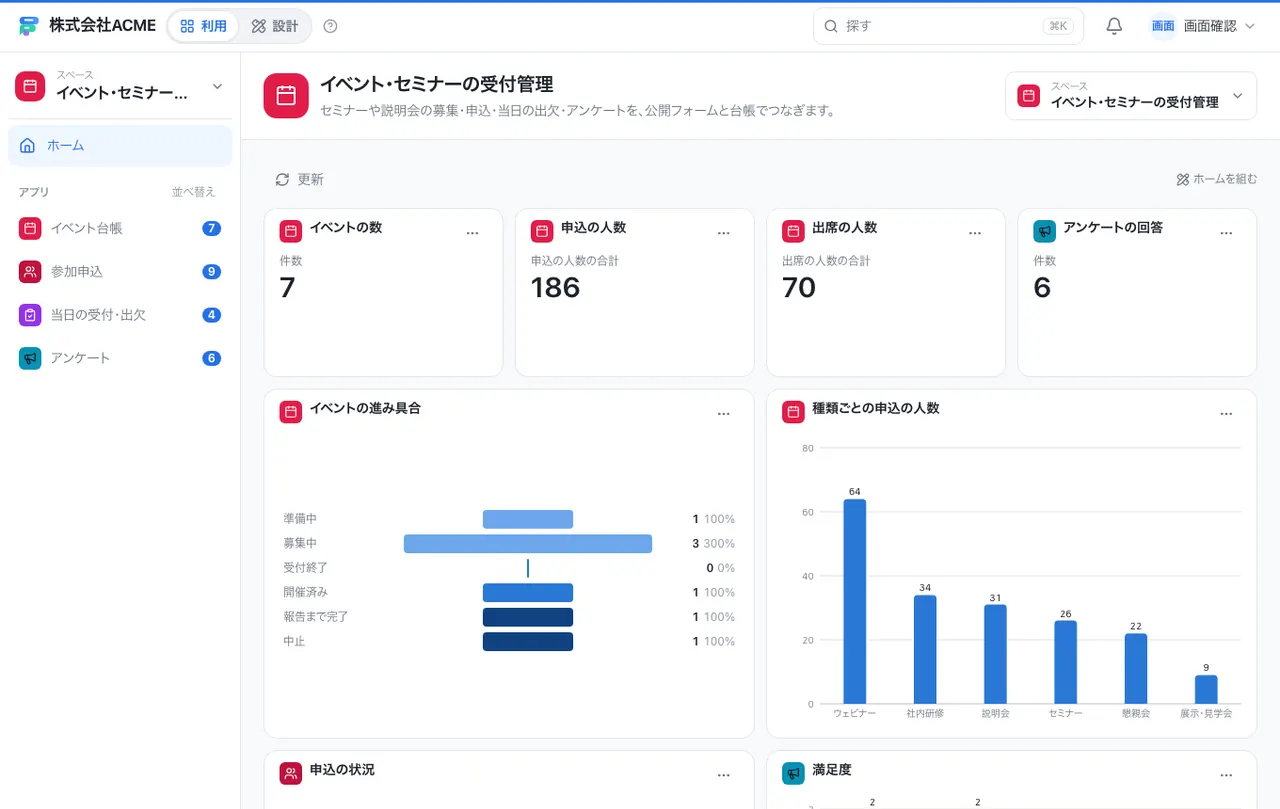Open the アンケート app in the sidebar
This screenshot has width=1280, height=809.
click(120, 358)
